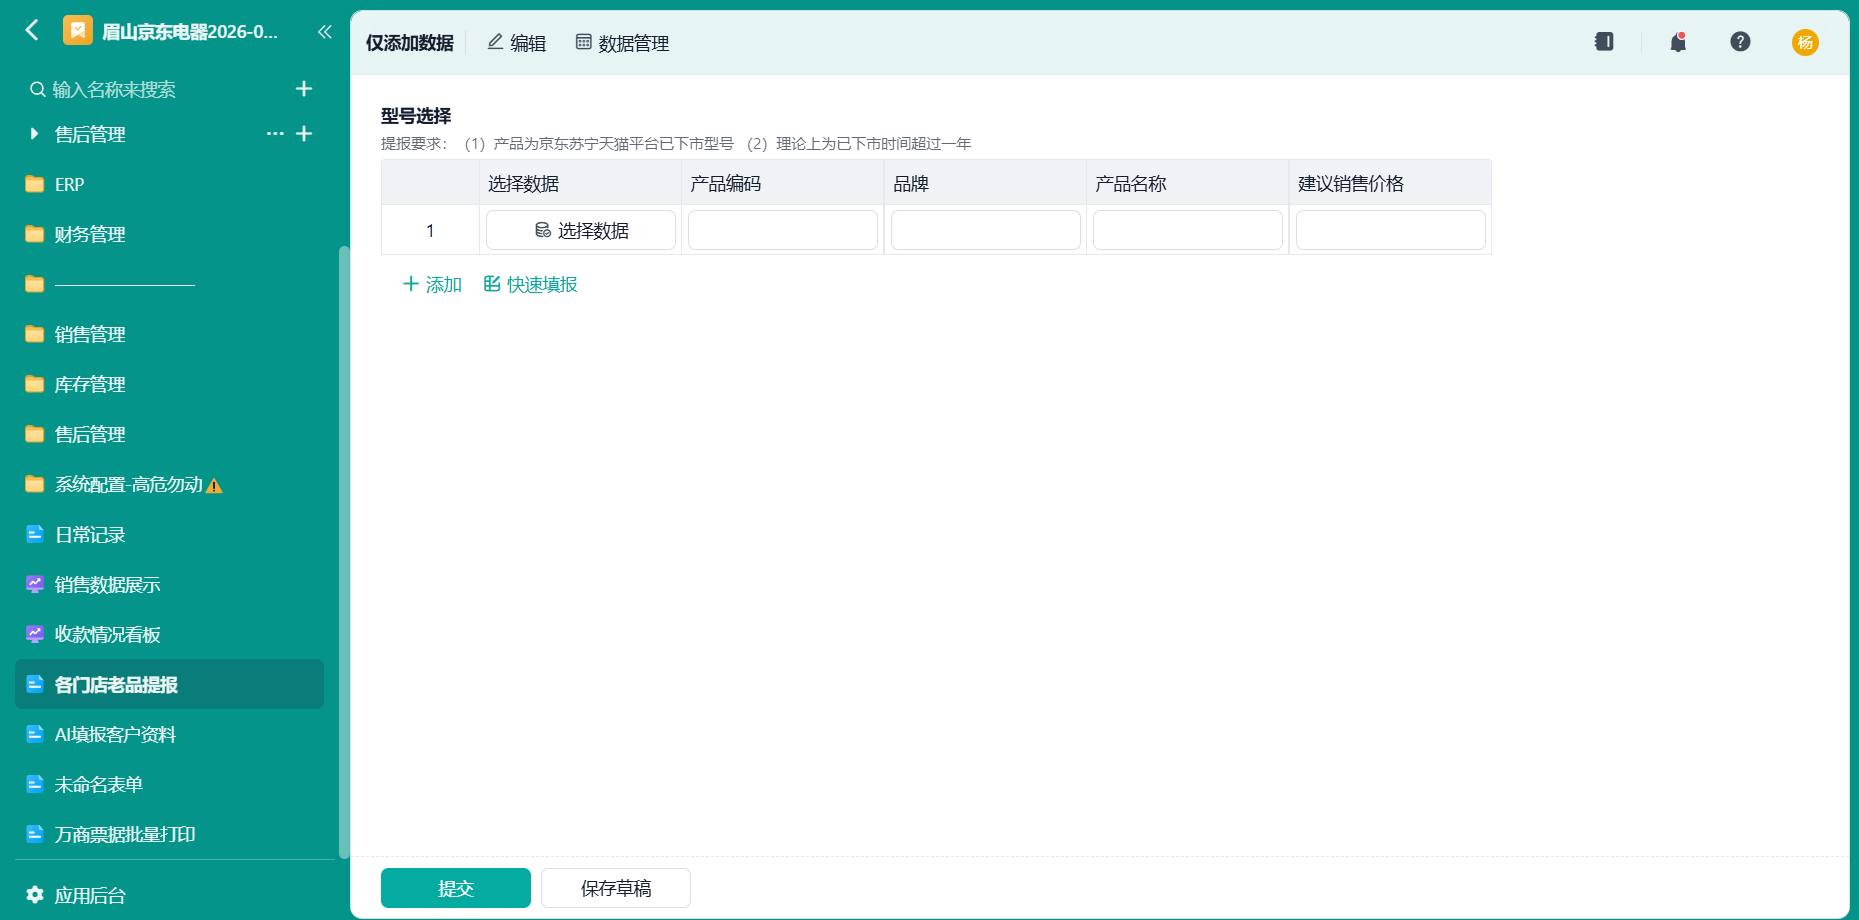Image resolution: width=1859 pixels, height=920 pixels.
Task: Click the 提交 button
Action: click(456, 888)
